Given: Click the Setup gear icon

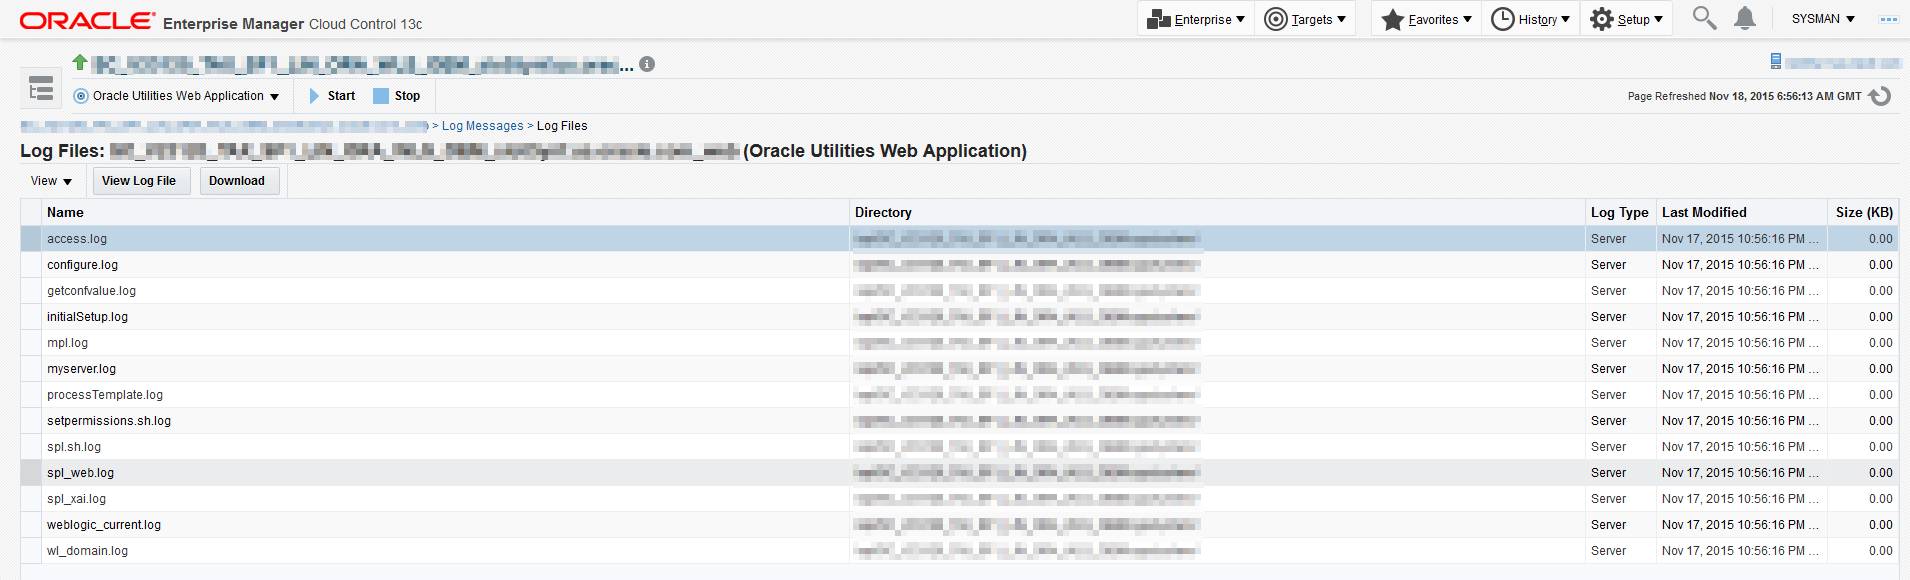Looking at the screenshot, I should point(1601,19).
